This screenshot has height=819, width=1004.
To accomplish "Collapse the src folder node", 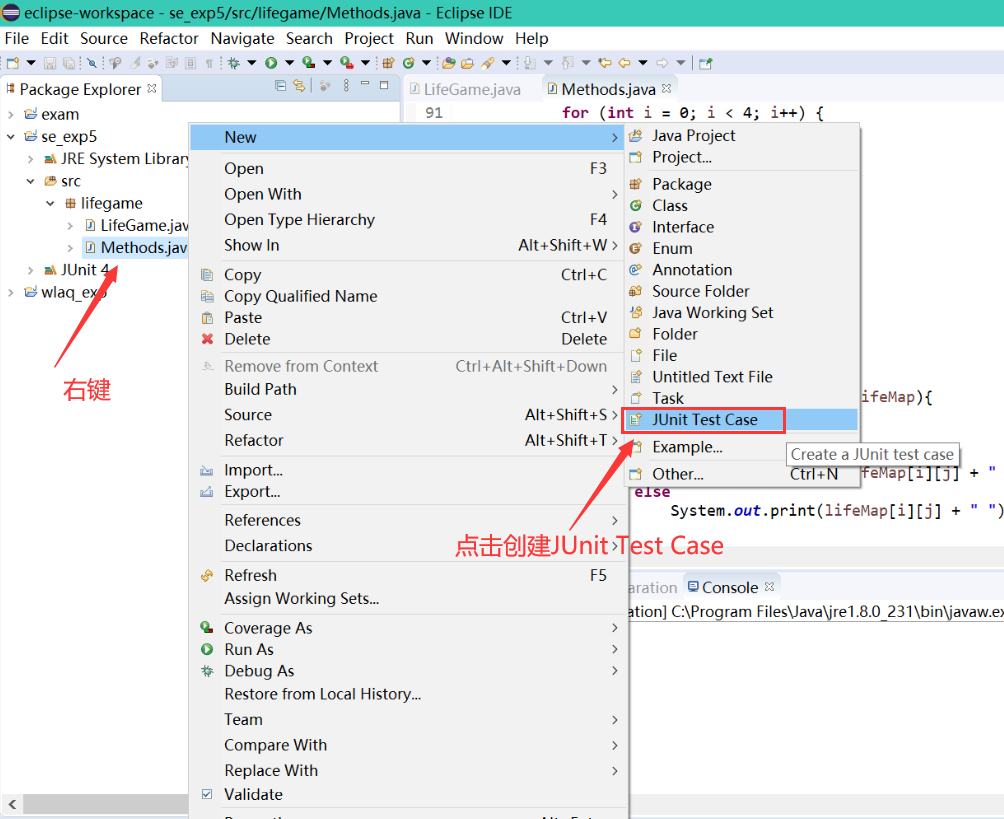I will pyautogui.click(x=30, y=181).
